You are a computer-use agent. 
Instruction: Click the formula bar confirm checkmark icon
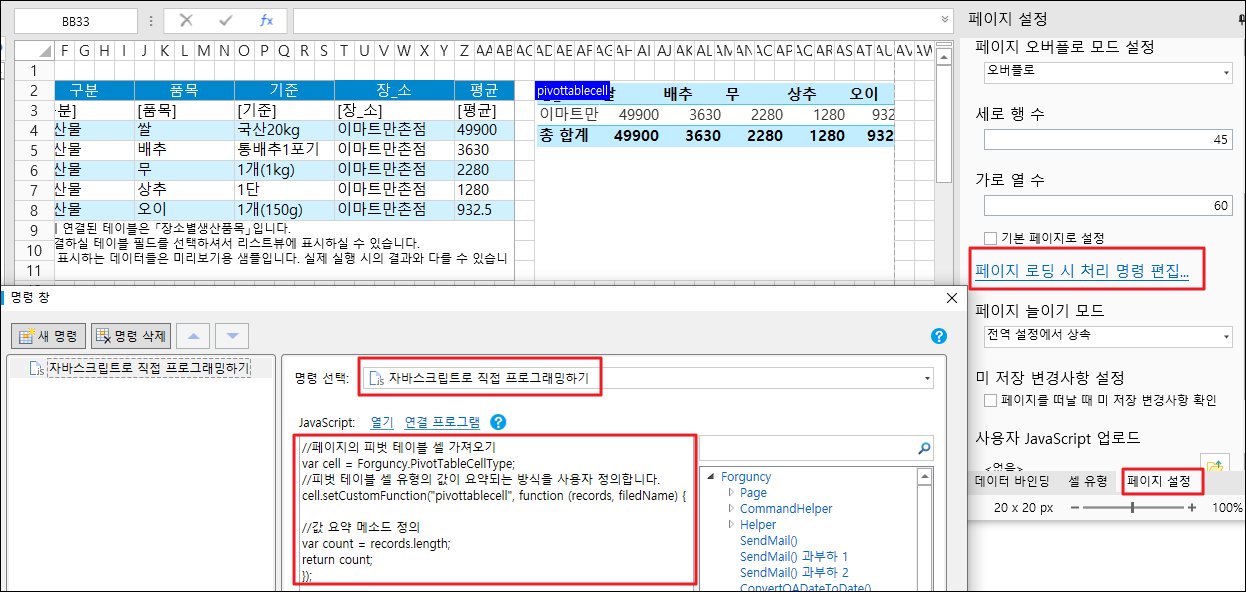[226, 20]
